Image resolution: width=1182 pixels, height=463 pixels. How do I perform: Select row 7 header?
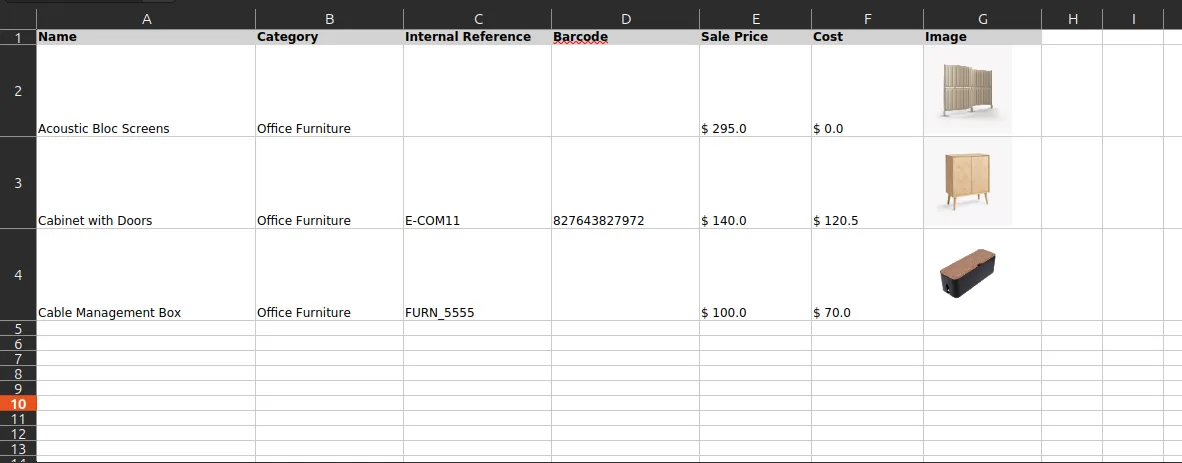point(18,358)
